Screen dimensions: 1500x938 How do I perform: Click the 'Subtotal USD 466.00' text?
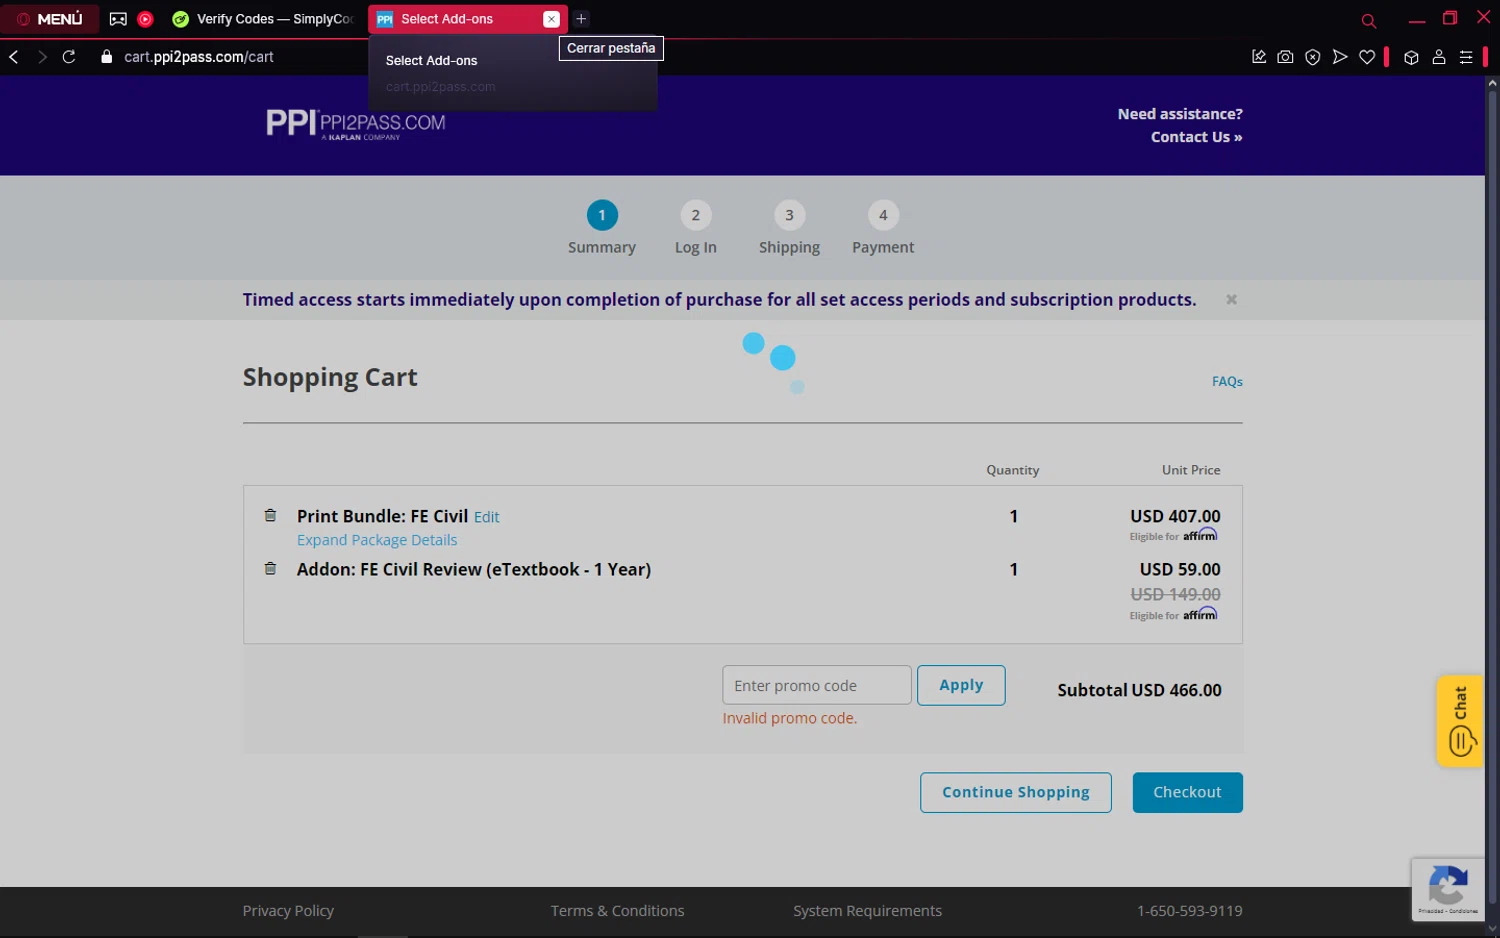pos(1139,690)
